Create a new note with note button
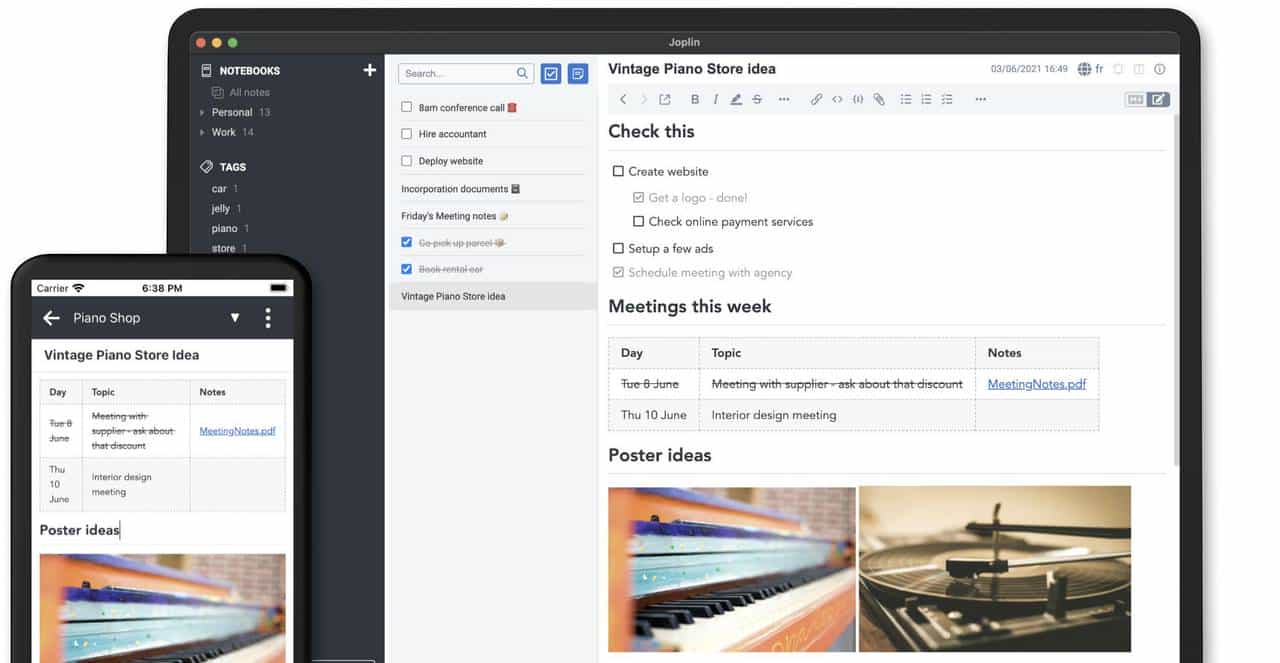Viewport: 1280px width, 663px height. (x=578, y=73)
